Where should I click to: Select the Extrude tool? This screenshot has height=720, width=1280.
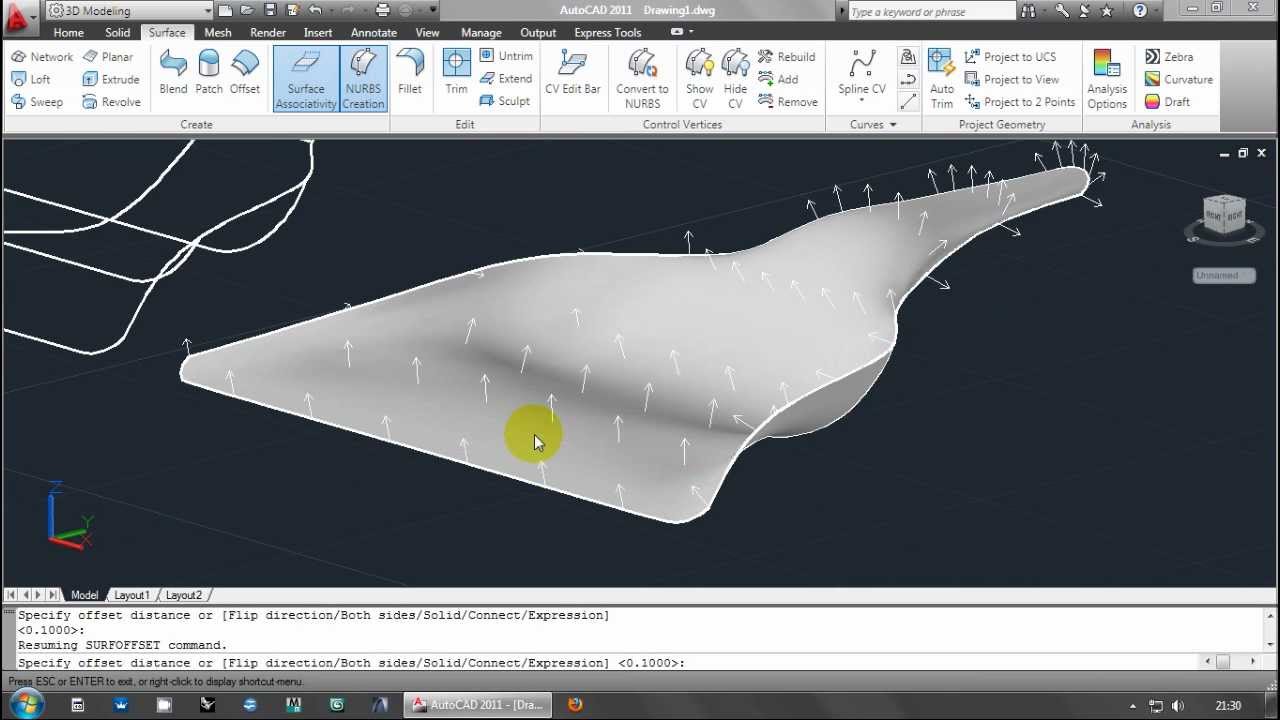(x=111, y=79)
